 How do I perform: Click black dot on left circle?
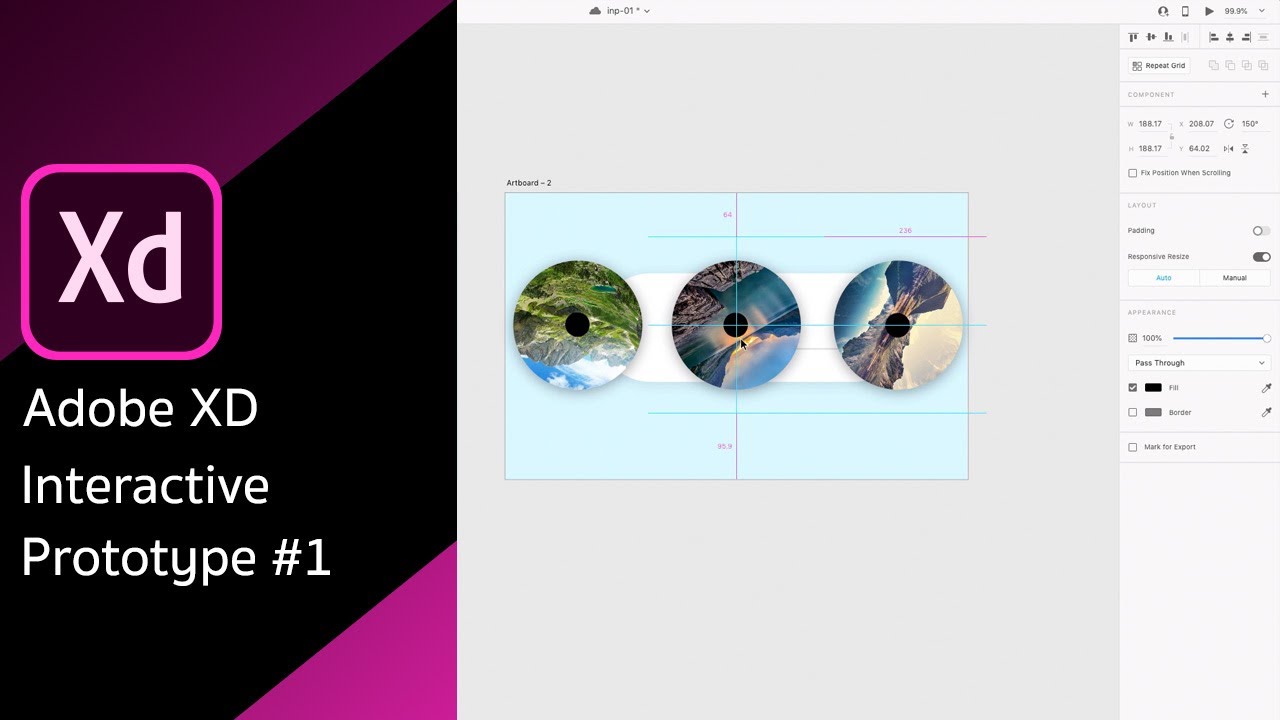tap(577, 324)
